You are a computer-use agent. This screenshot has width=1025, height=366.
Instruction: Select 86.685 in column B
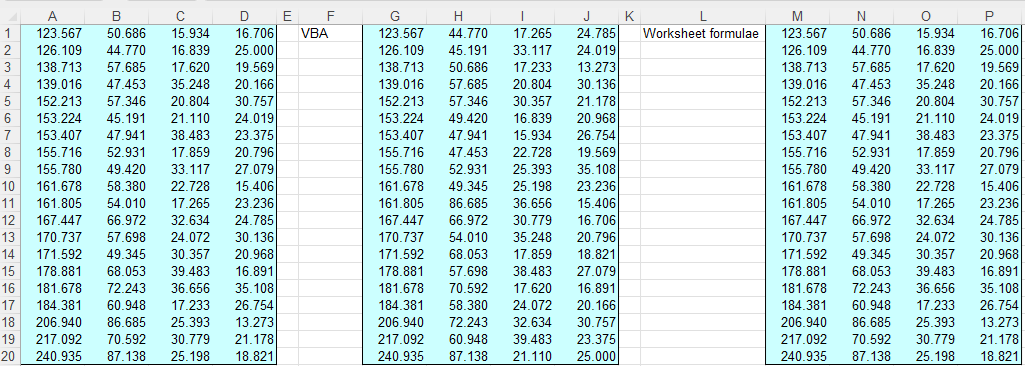click(x=116, y=322)
